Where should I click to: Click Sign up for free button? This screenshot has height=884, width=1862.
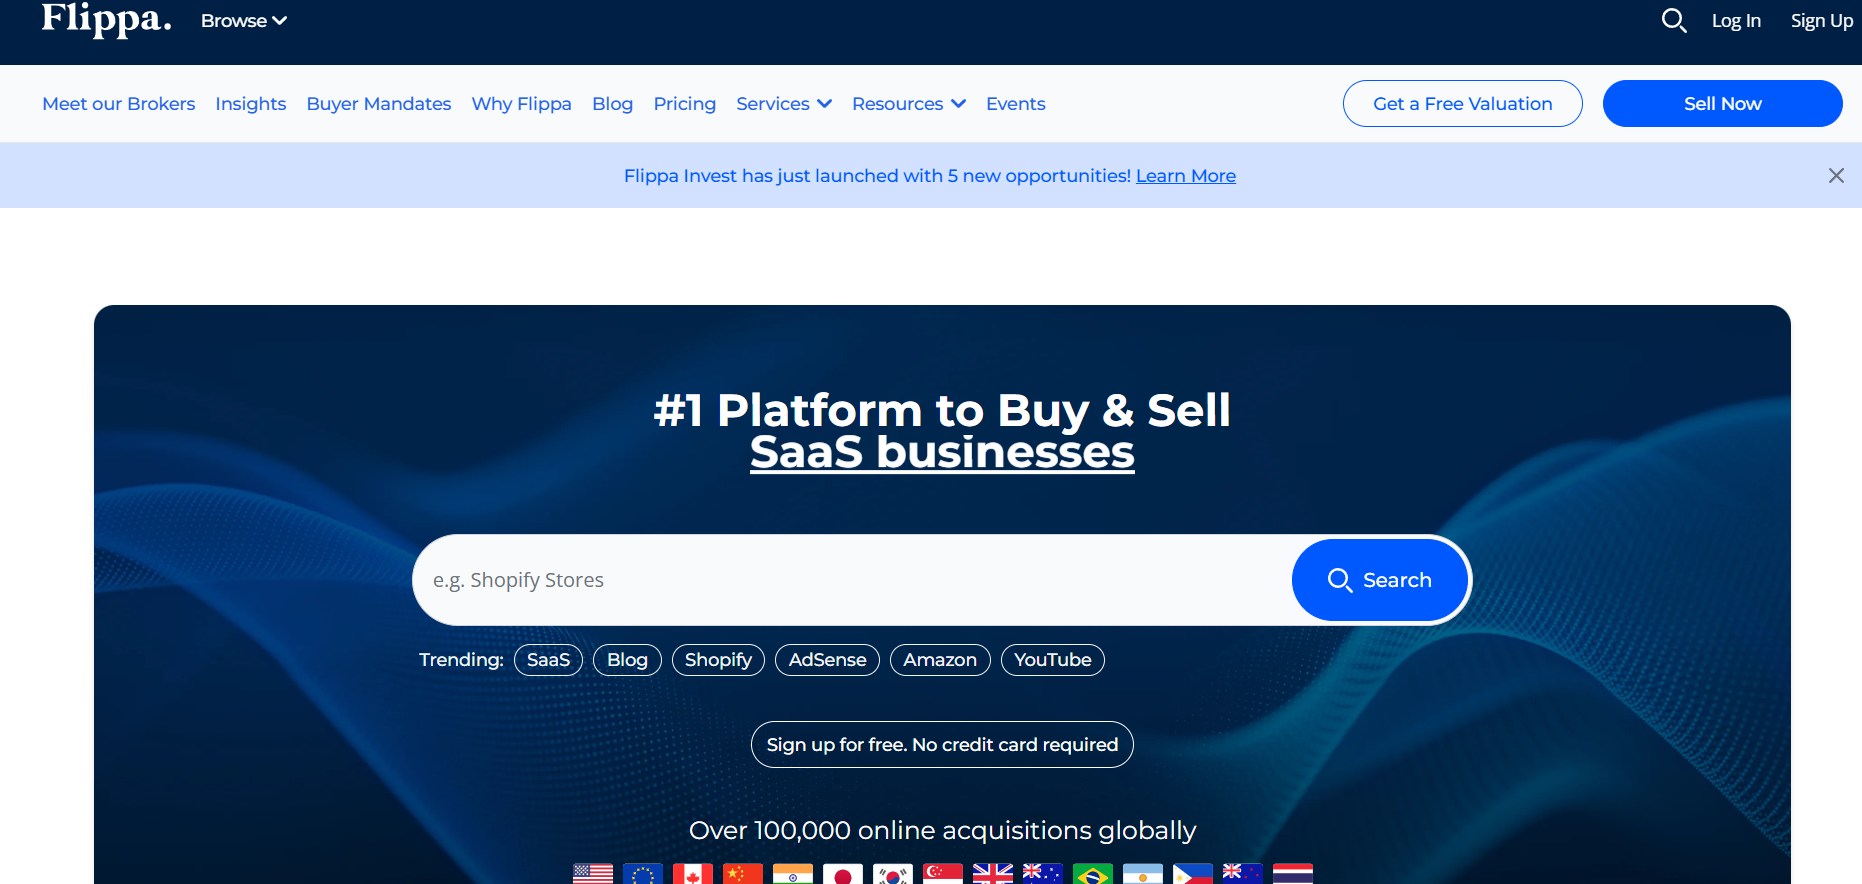942,745
